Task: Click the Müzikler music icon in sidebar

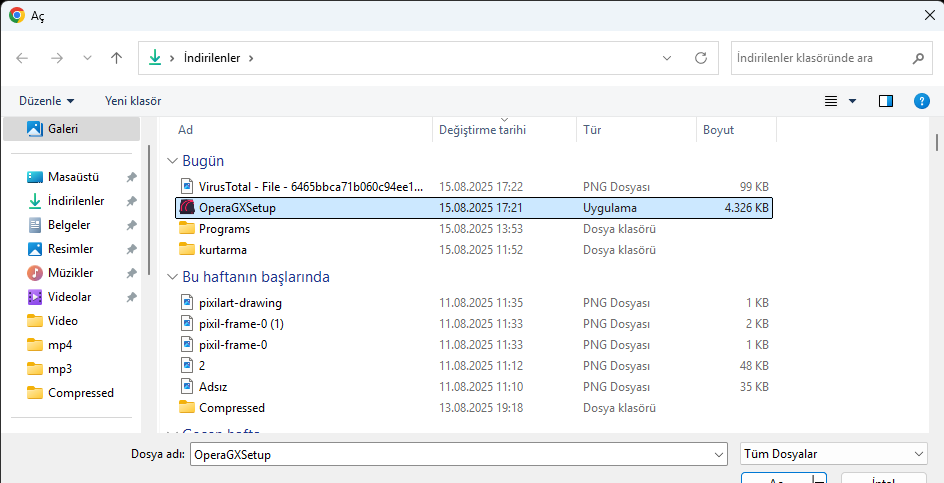Action: 35,273
